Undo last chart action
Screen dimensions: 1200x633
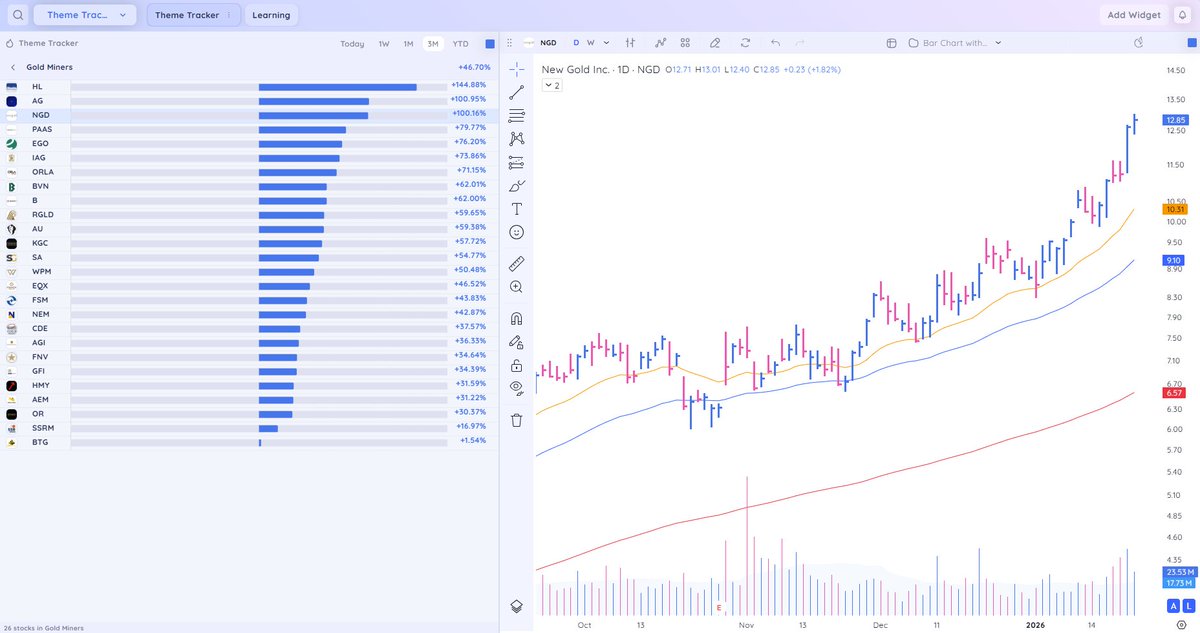tap(775, 43)
